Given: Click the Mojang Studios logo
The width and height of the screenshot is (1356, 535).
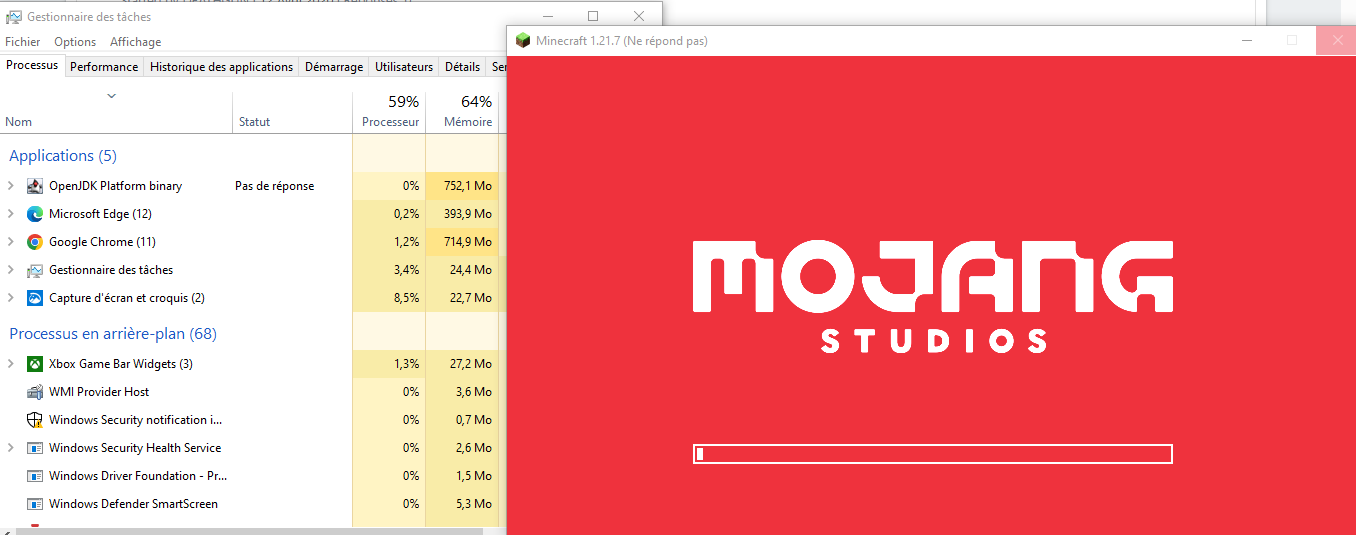Looking at the screenshot, I should 933,297.
